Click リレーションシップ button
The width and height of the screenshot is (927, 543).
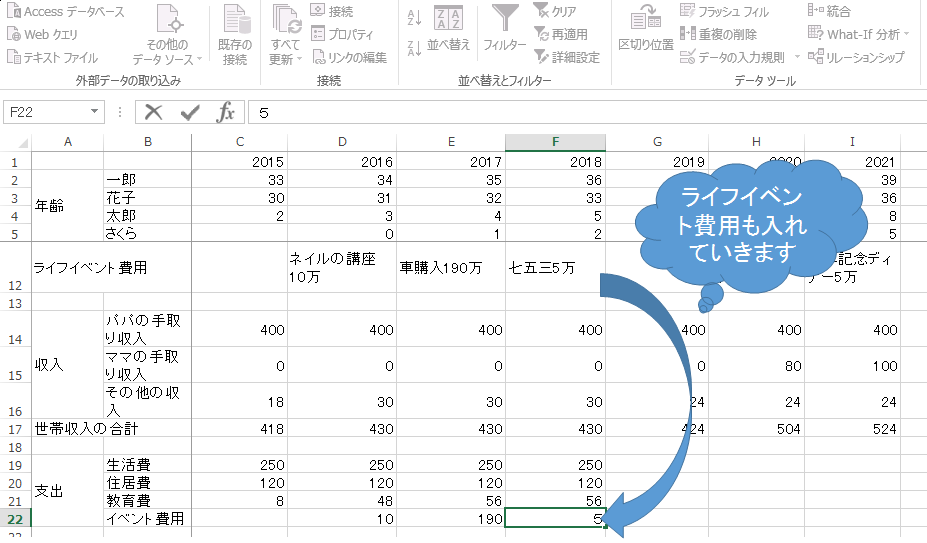pyautogui.click(x=856, y=57)
